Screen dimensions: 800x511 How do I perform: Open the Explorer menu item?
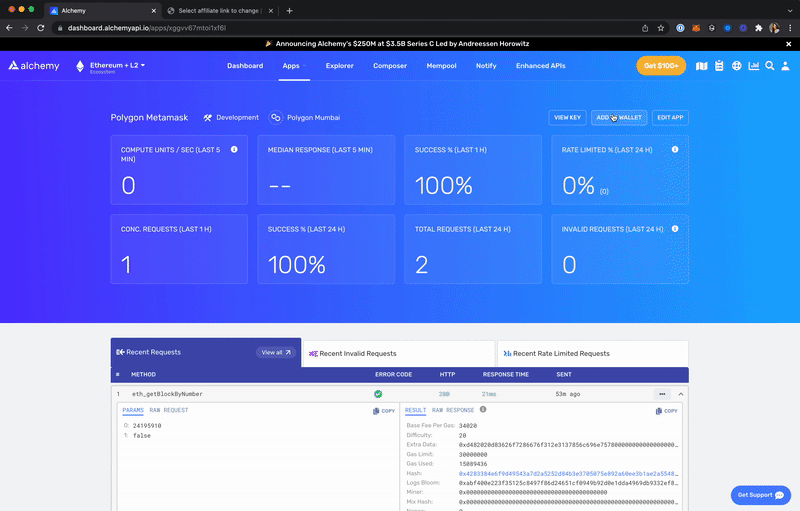click(x=339, y=66)
